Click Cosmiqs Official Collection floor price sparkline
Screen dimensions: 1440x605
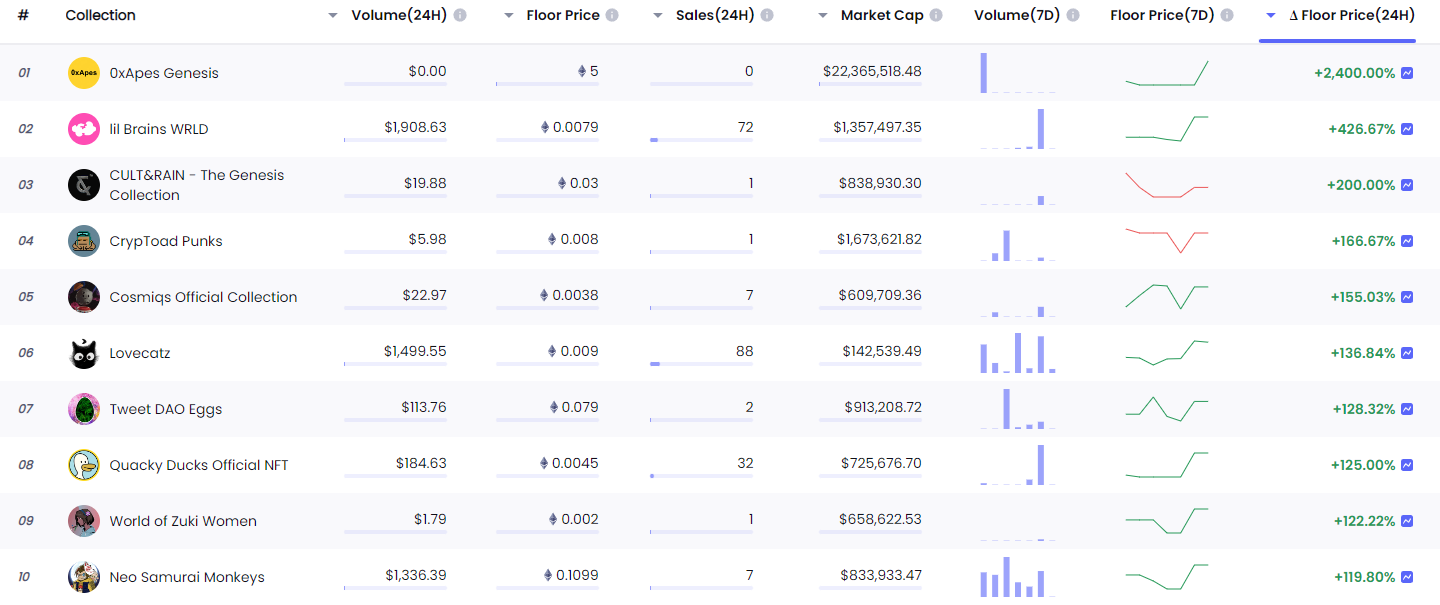tap(1166, 297)
